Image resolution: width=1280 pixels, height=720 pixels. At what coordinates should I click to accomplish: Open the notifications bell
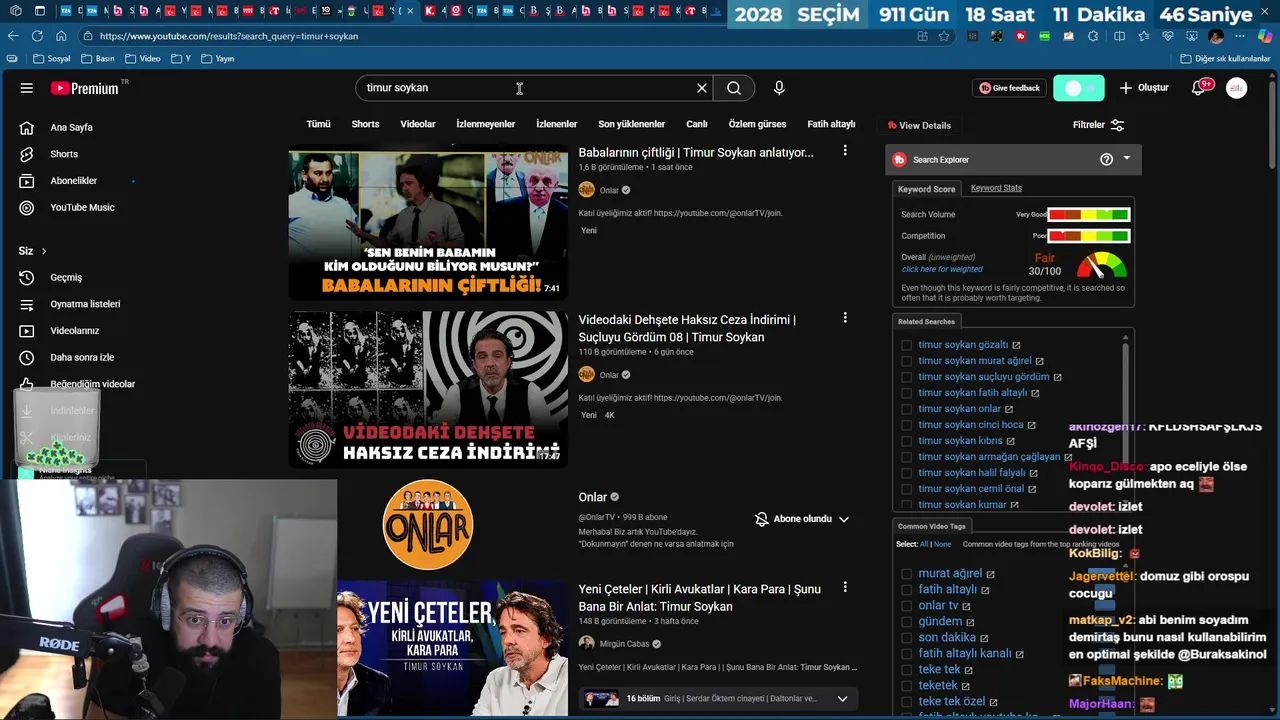coord(1198,88)
